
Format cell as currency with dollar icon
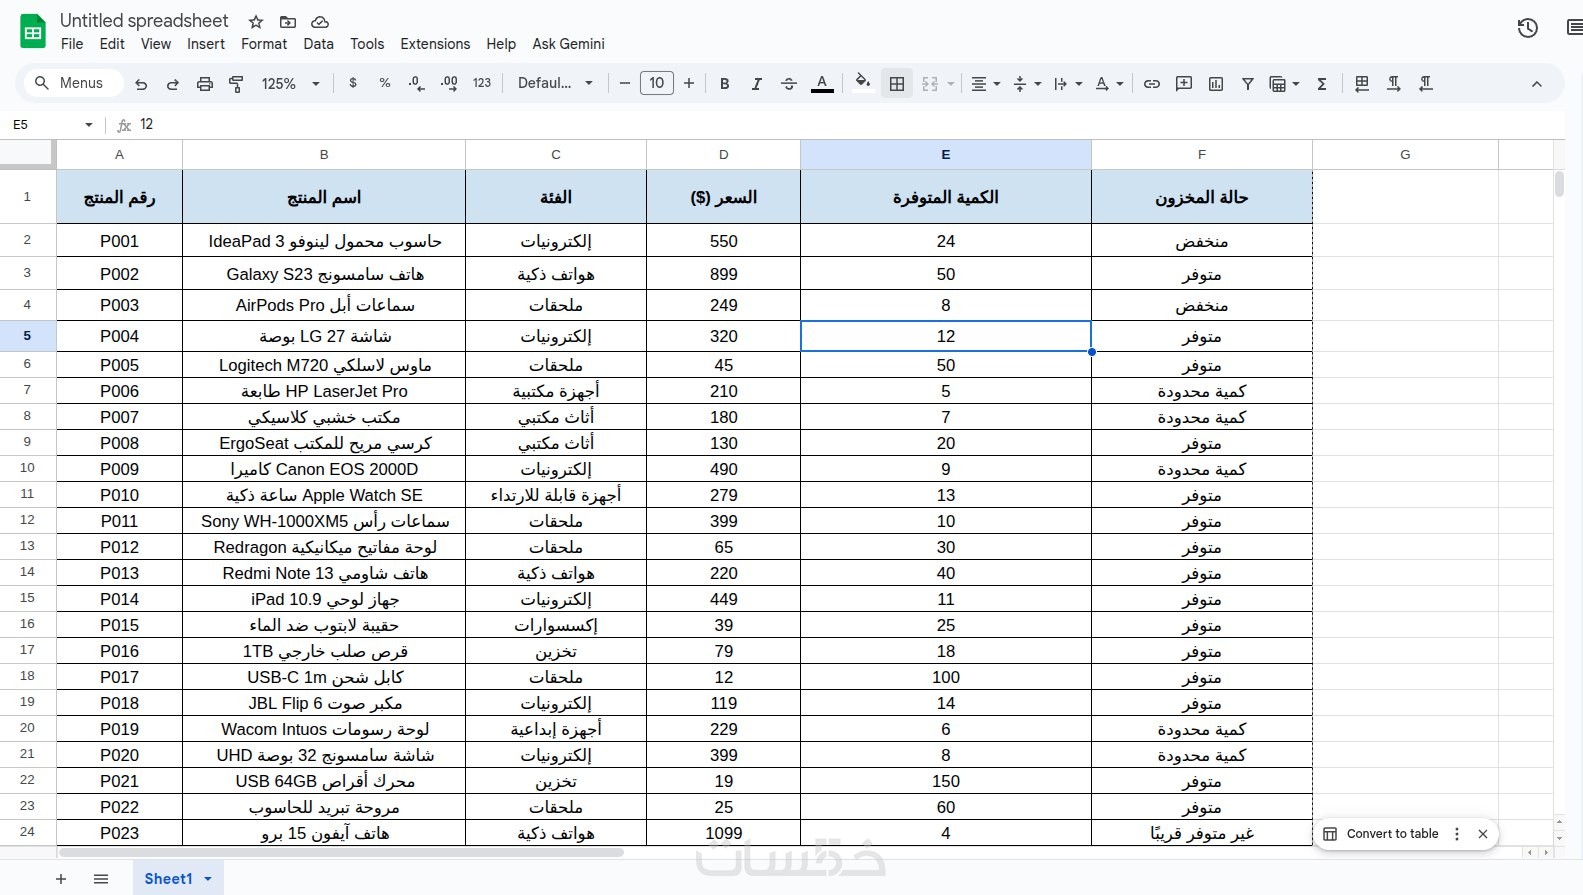(353, 83)
